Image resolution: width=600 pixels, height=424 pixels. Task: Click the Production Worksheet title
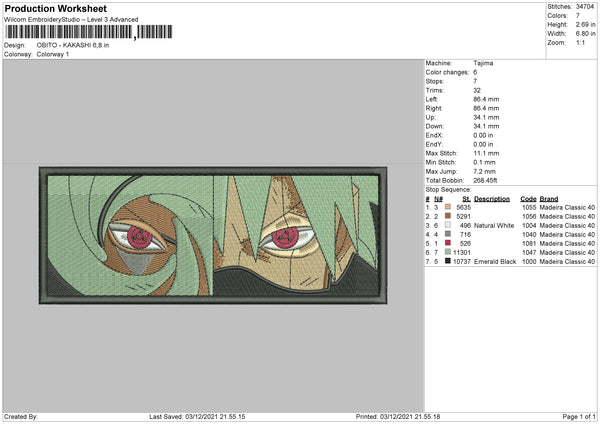pos(55,8)
